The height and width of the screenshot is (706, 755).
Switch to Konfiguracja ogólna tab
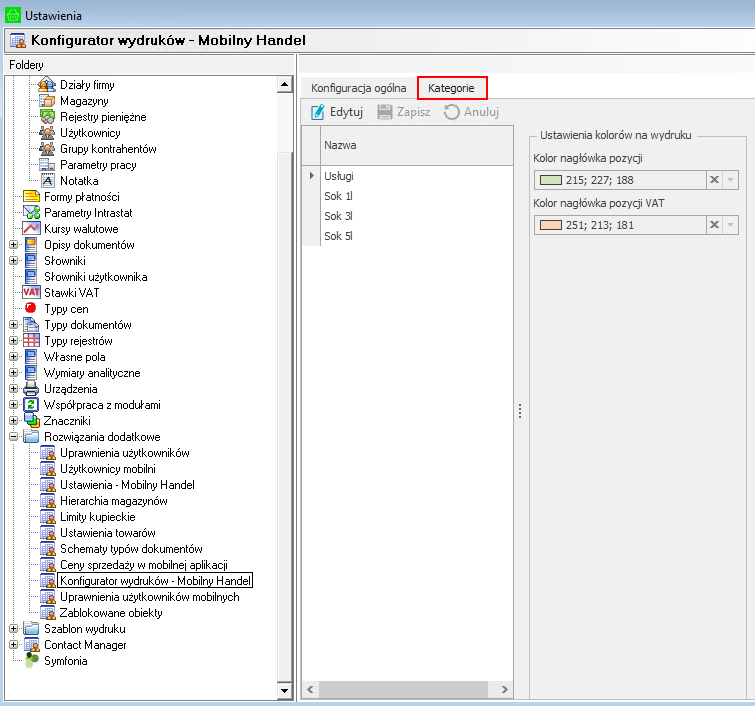pyautogui.click(x=358, y=88)
